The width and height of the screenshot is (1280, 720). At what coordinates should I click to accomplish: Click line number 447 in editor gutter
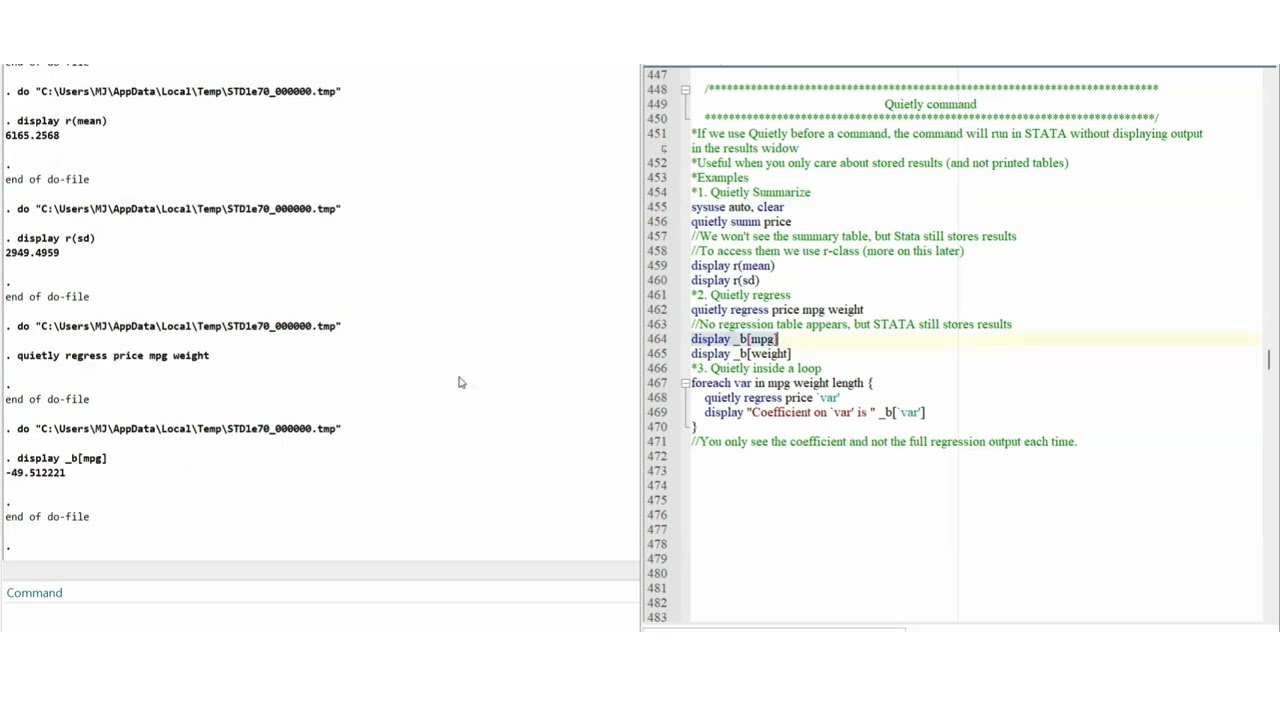(656, 75)
